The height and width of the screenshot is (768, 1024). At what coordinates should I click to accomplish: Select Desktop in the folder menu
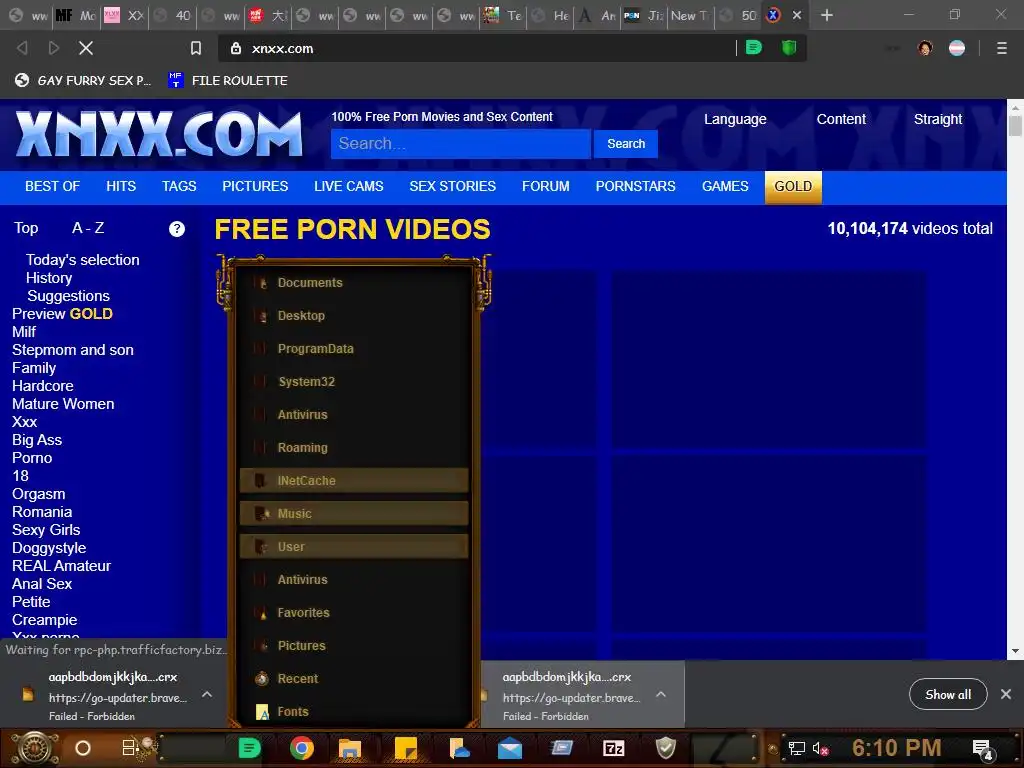pyautogui.click(x=354, y=315)
